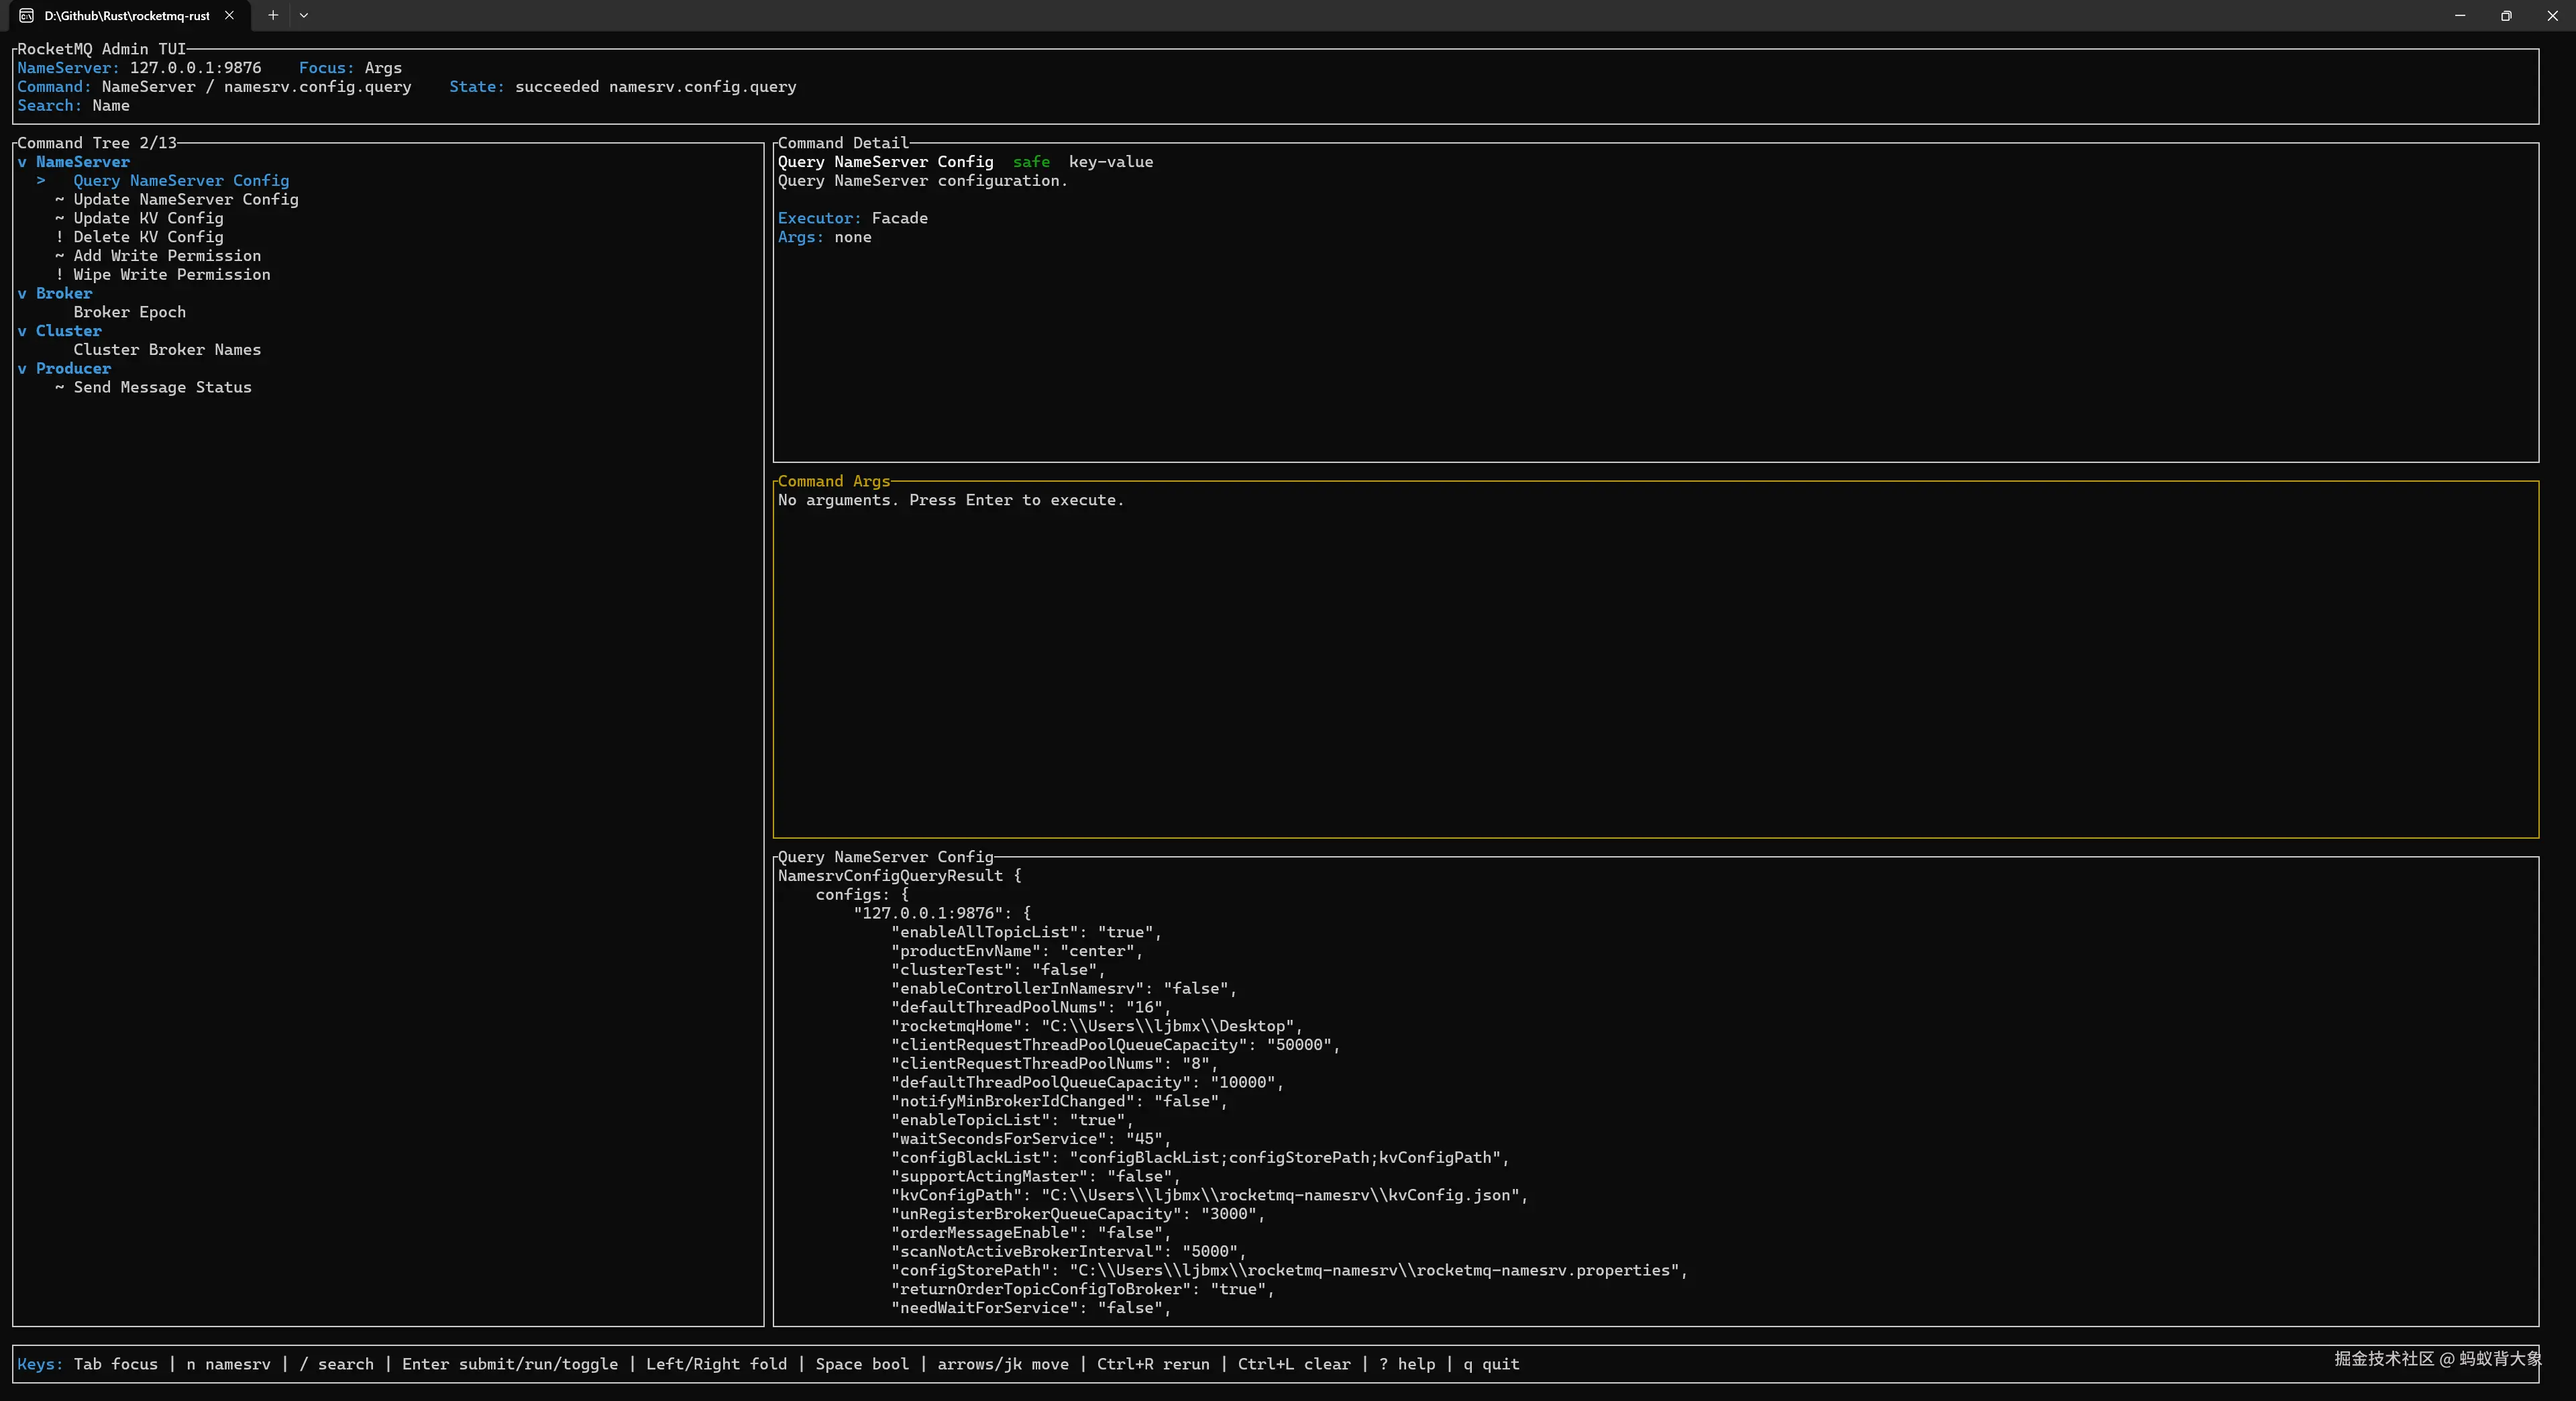
Task: Click the scanNotActiveBrokerInterval 5000 result line
Action: pos(1069,1252)
